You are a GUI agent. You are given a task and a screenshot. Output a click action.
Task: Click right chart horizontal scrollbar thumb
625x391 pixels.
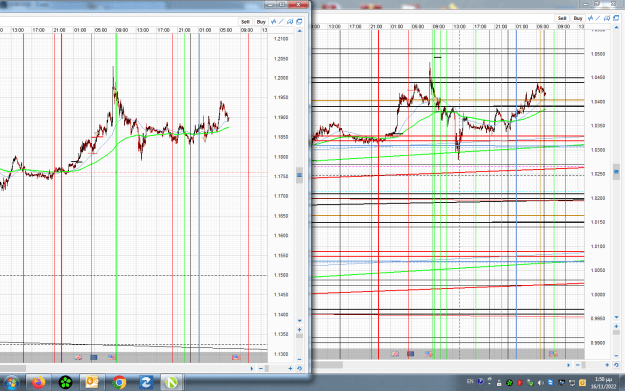(x=327, y=365)
